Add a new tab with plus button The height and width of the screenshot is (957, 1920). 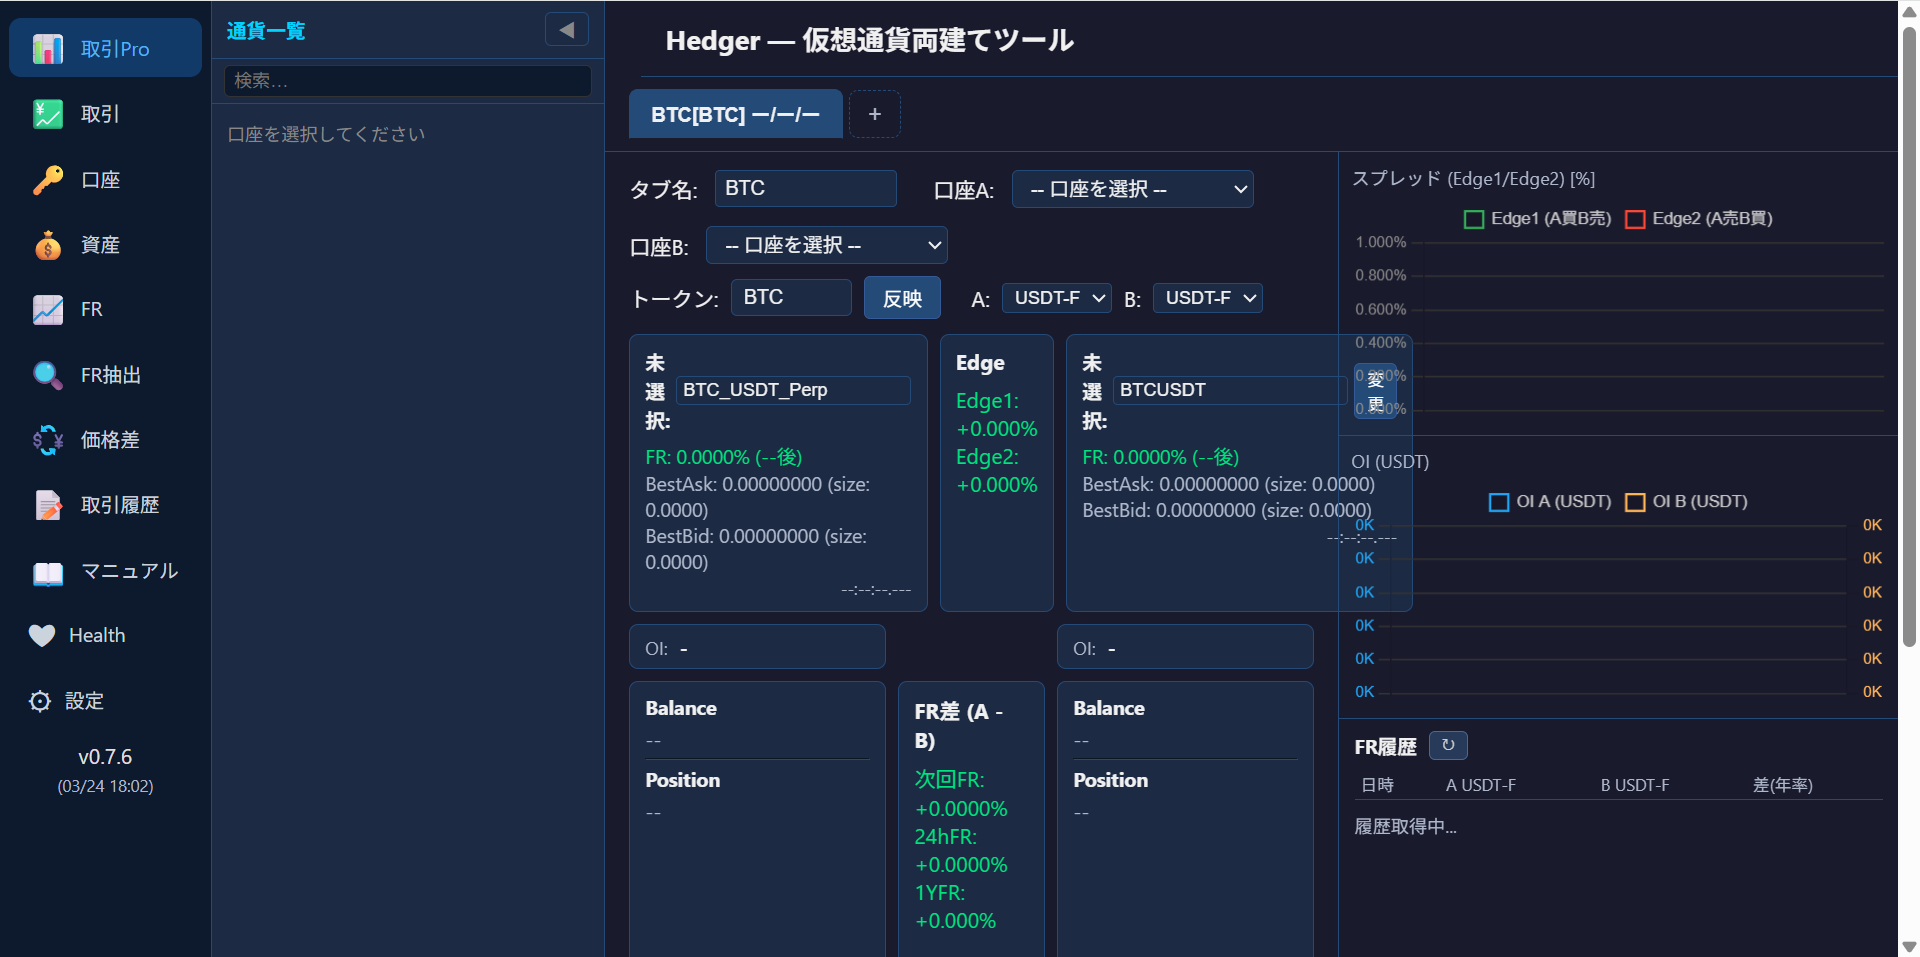coord(874,115)
